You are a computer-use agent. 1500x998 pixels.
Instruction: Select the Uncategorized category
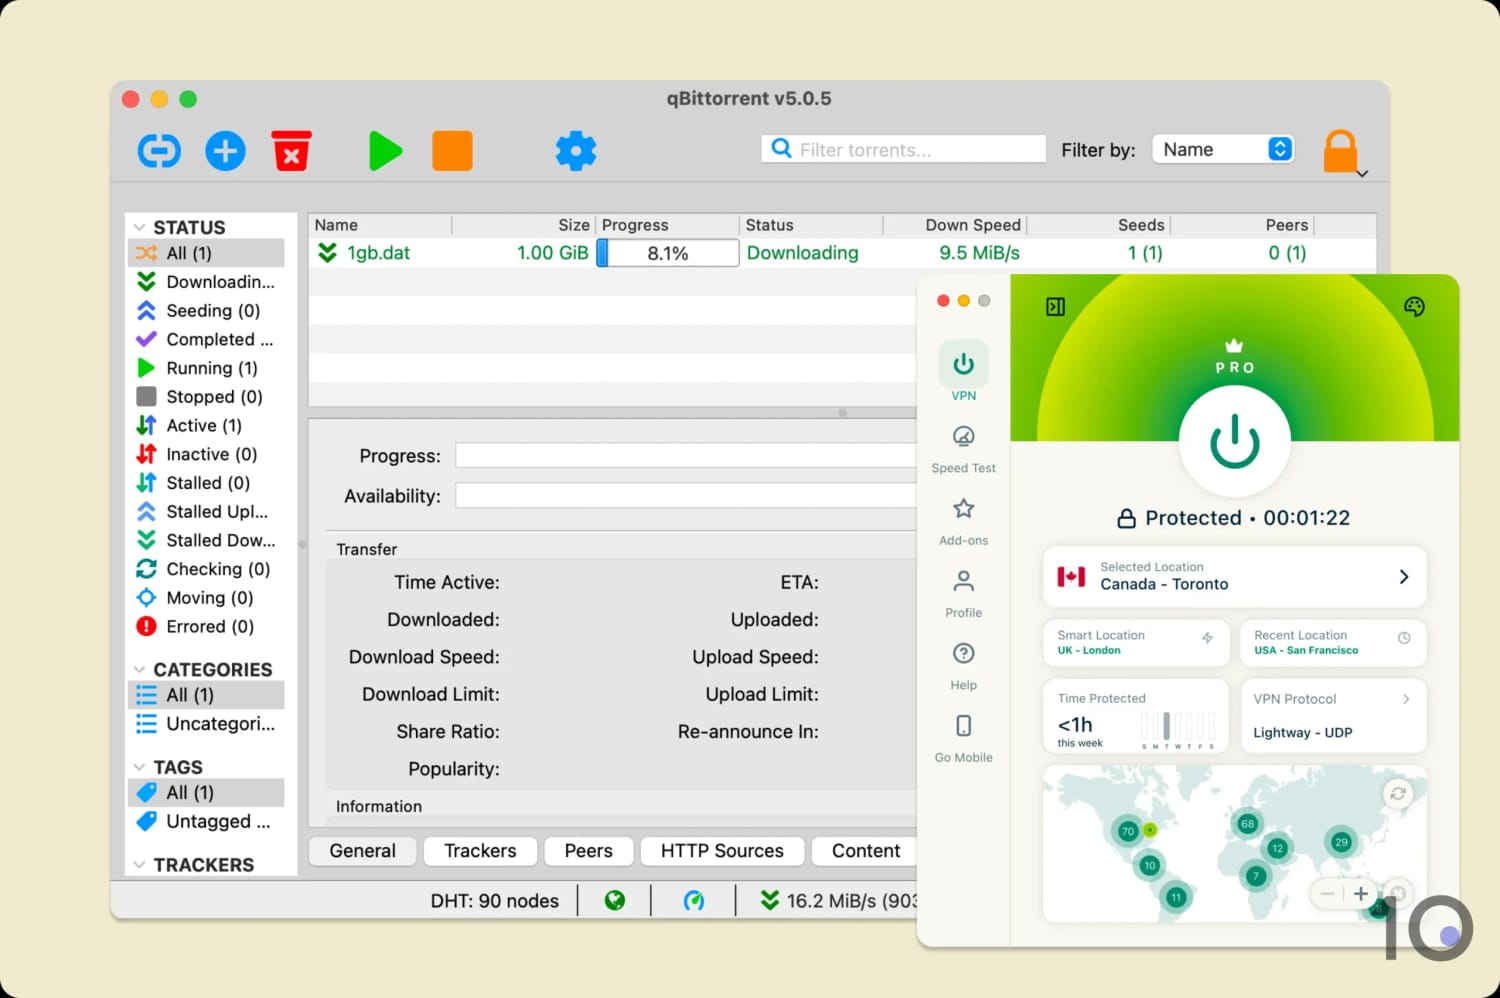[206, 724]
